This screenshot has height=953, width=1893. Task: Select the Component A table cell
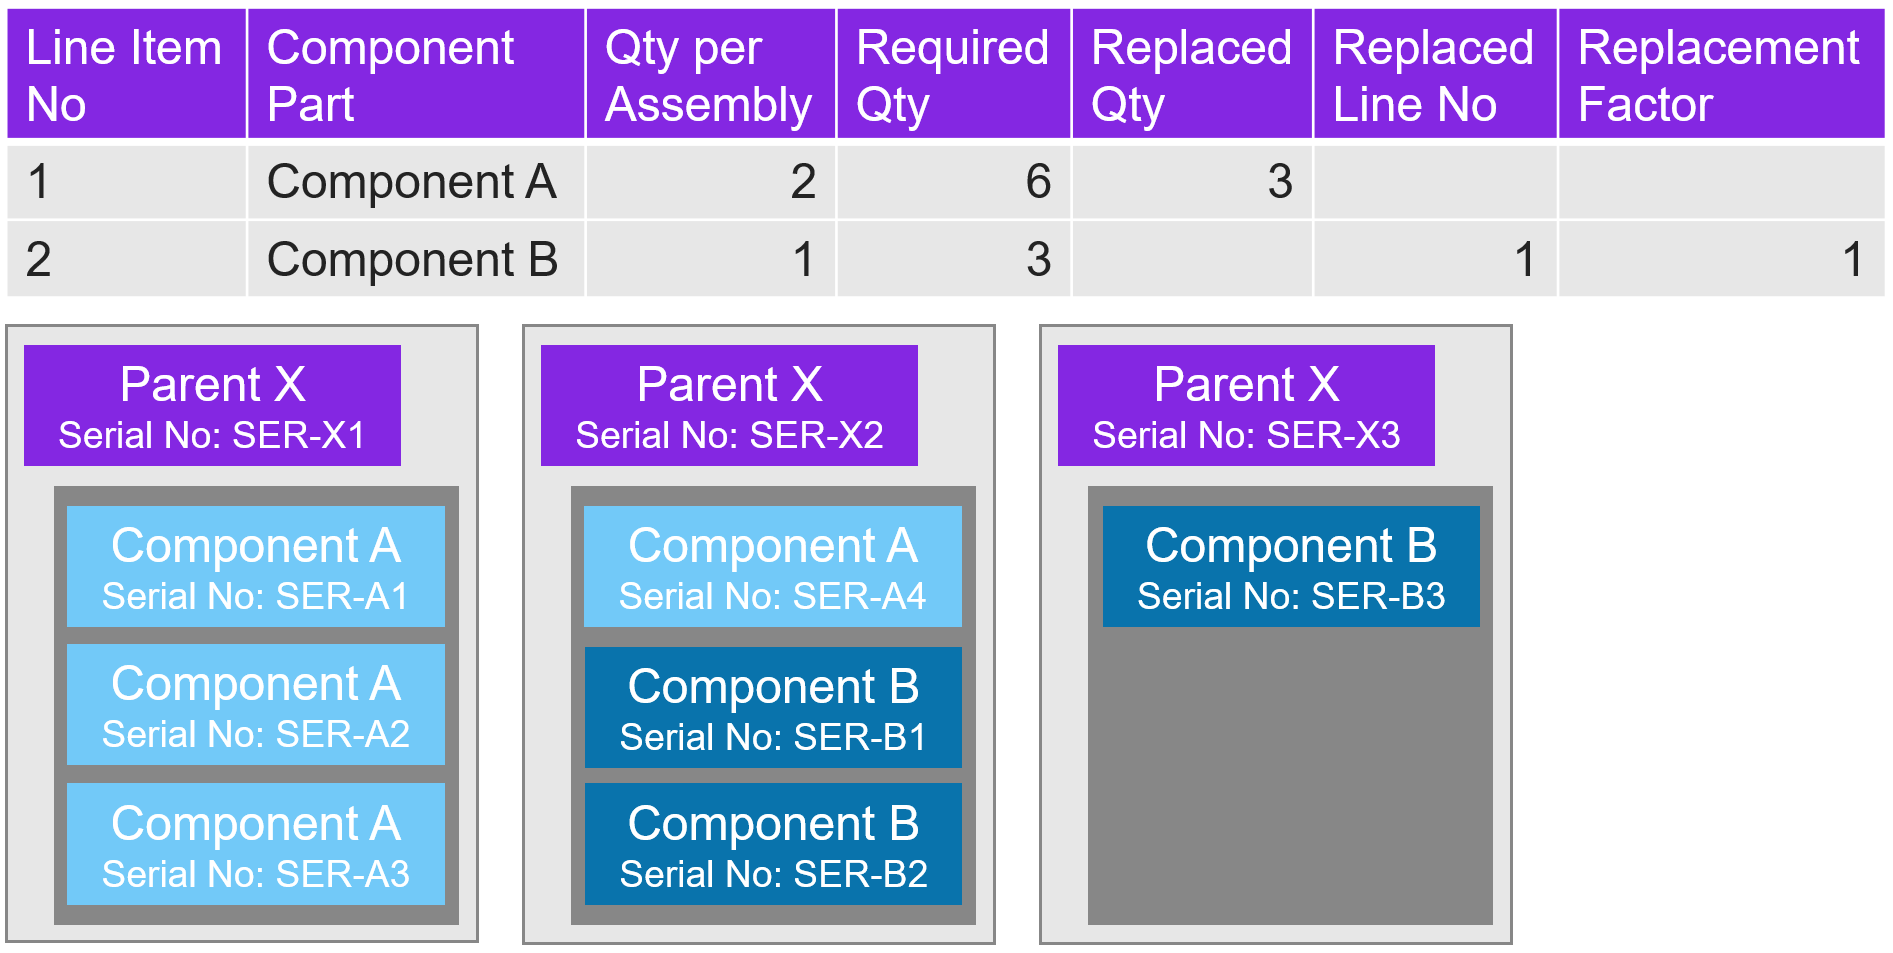point(412,182)
